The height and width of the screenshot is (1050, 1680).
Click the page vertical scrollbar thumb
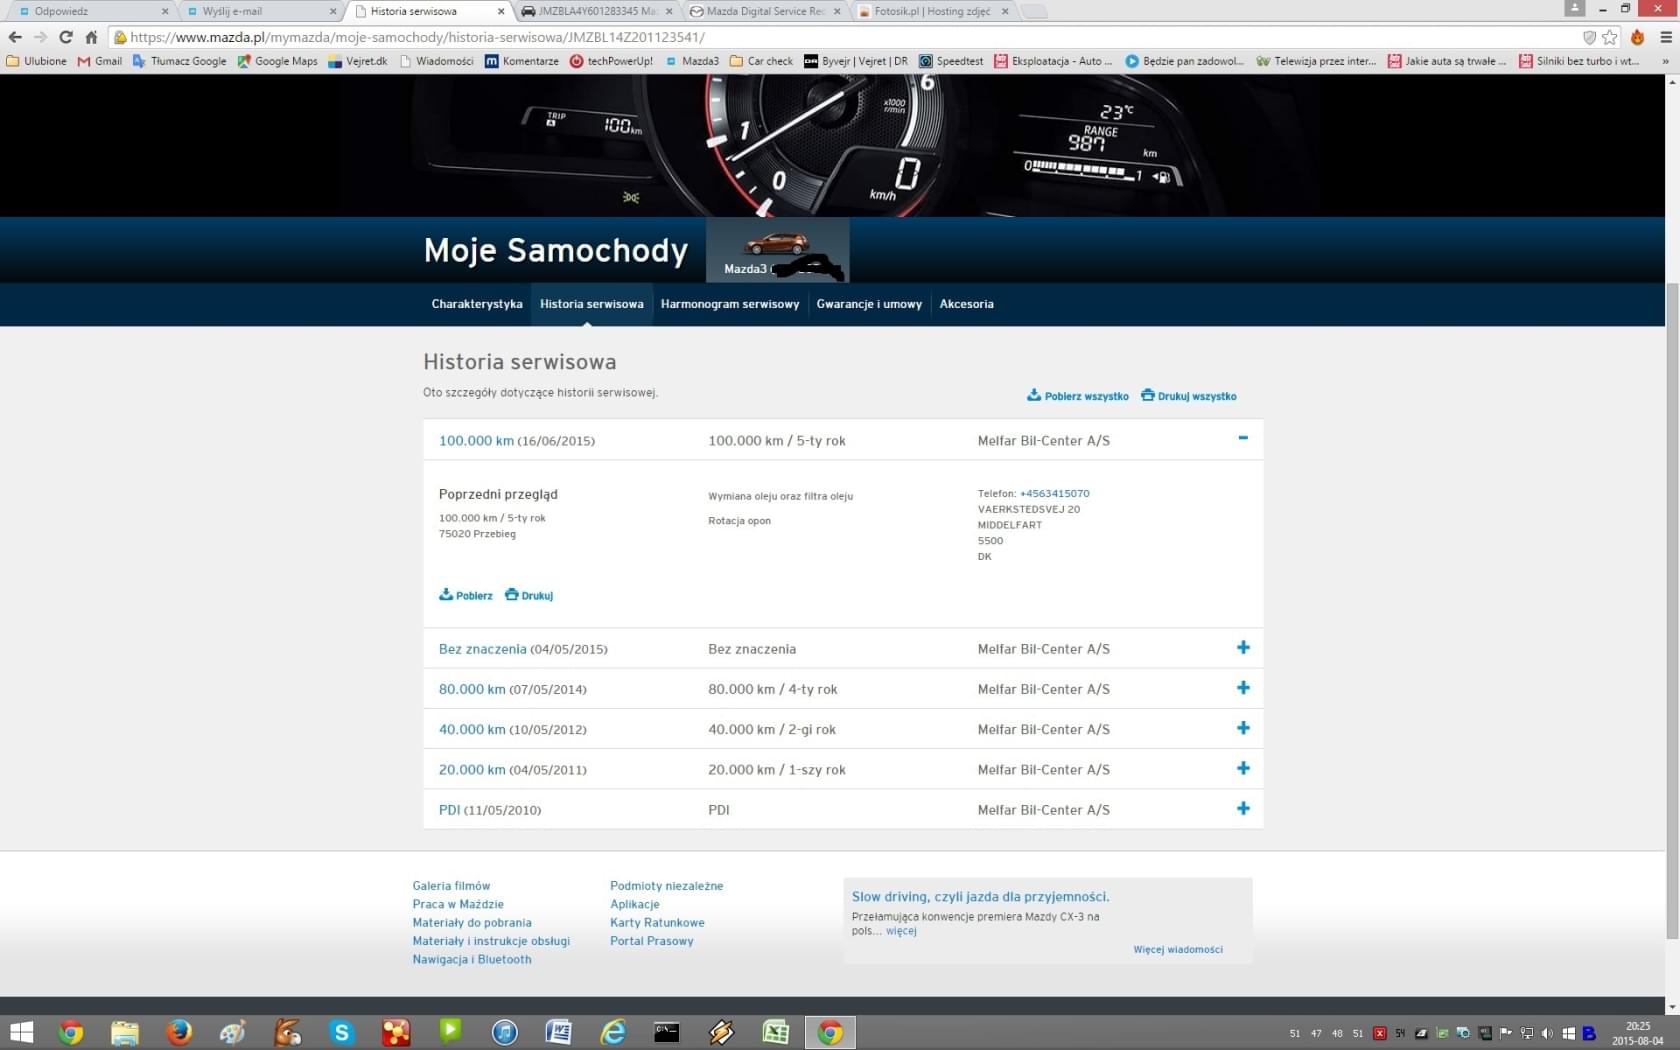(x=1672, y=612)
